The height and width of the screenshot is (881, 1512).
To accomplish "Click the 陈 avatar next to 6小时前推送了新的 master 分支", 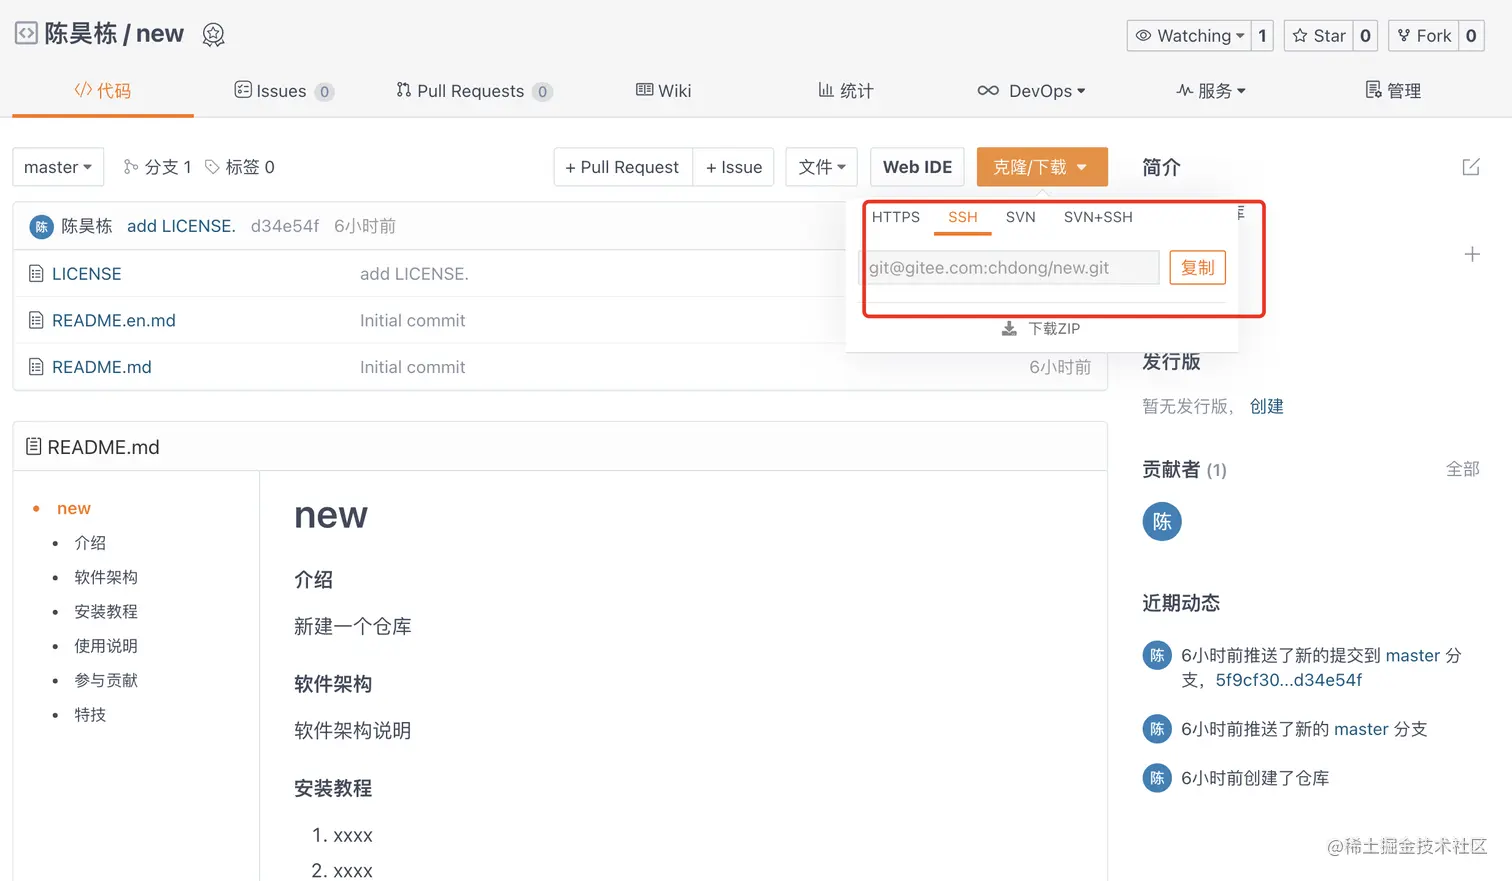I will tap(1157, 729).
